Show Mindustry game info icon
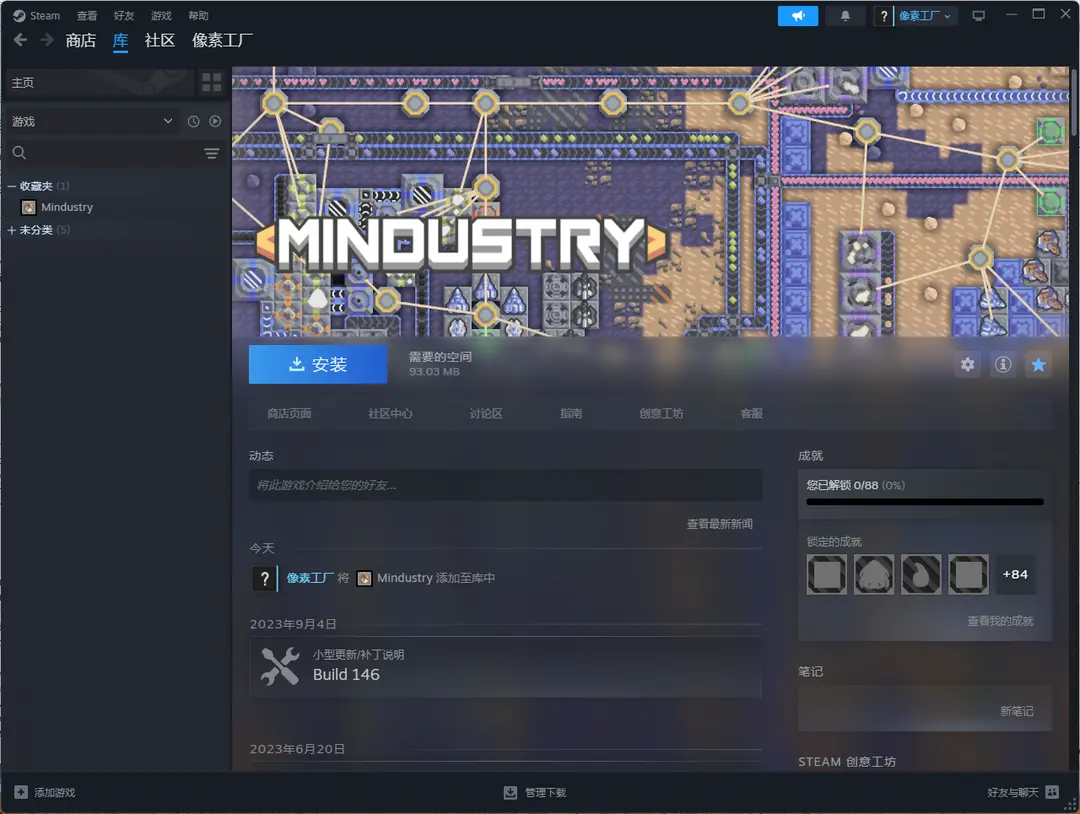Screen dimensions: 1080x814 pyautogui.click(x=1003, y=364)
